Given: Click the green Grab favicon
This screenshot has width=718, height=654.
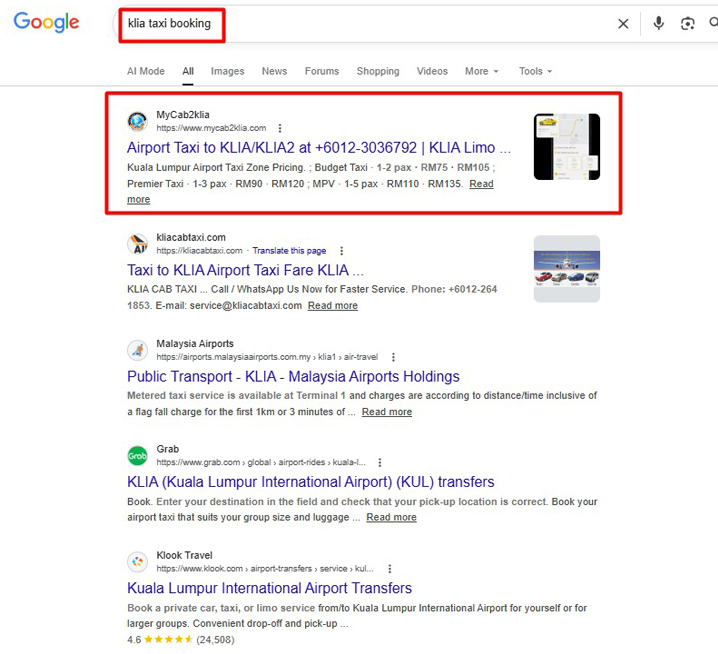Looking at the screenshot, I should 137,456.
